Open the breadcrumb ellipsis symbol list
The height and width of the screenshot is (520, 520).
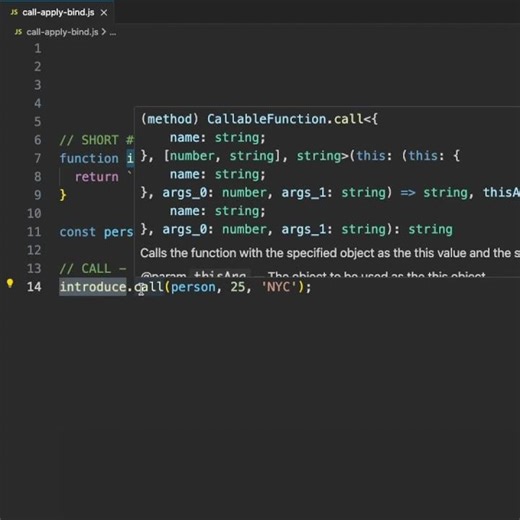click(x=113, y=32)
